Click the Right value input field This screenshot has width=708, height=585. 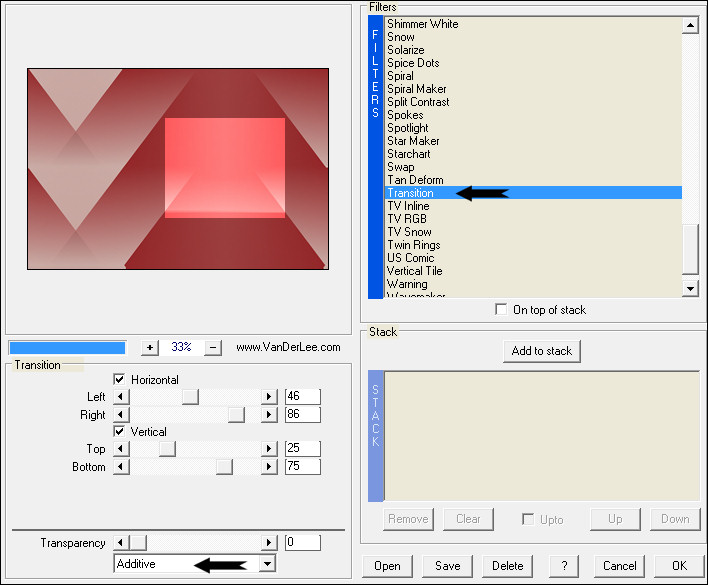tap(303, 414)
